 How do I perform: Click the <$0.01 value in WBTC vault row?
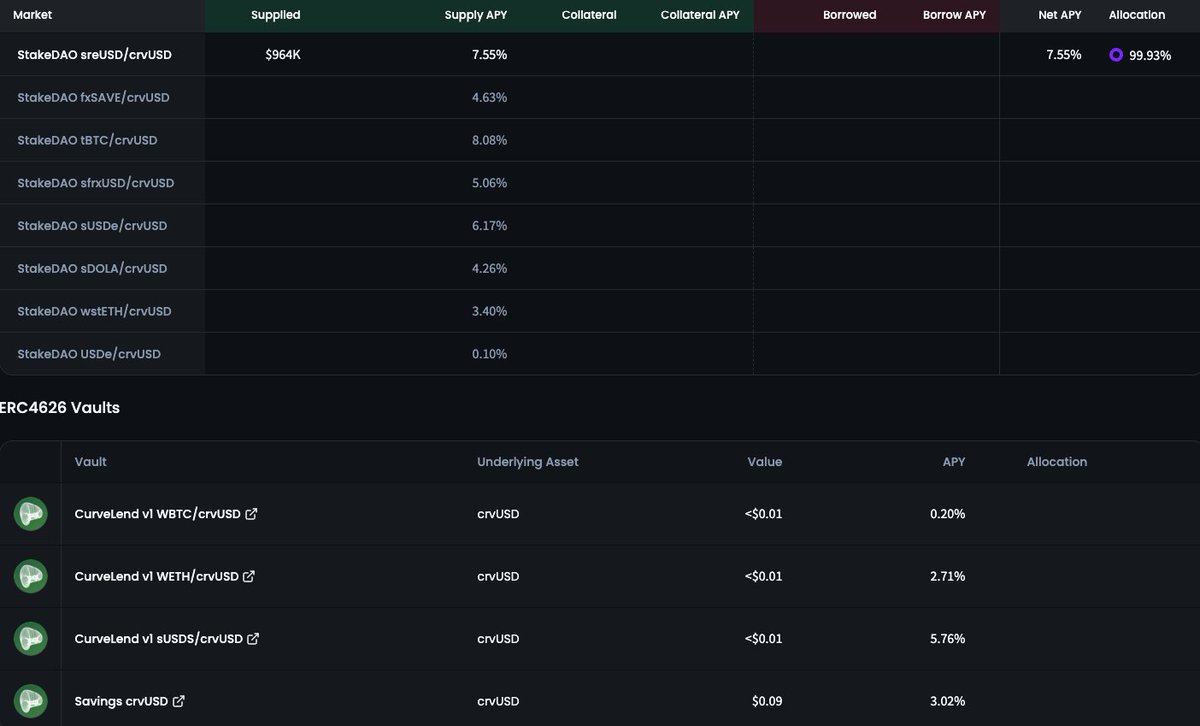(764, 514)
